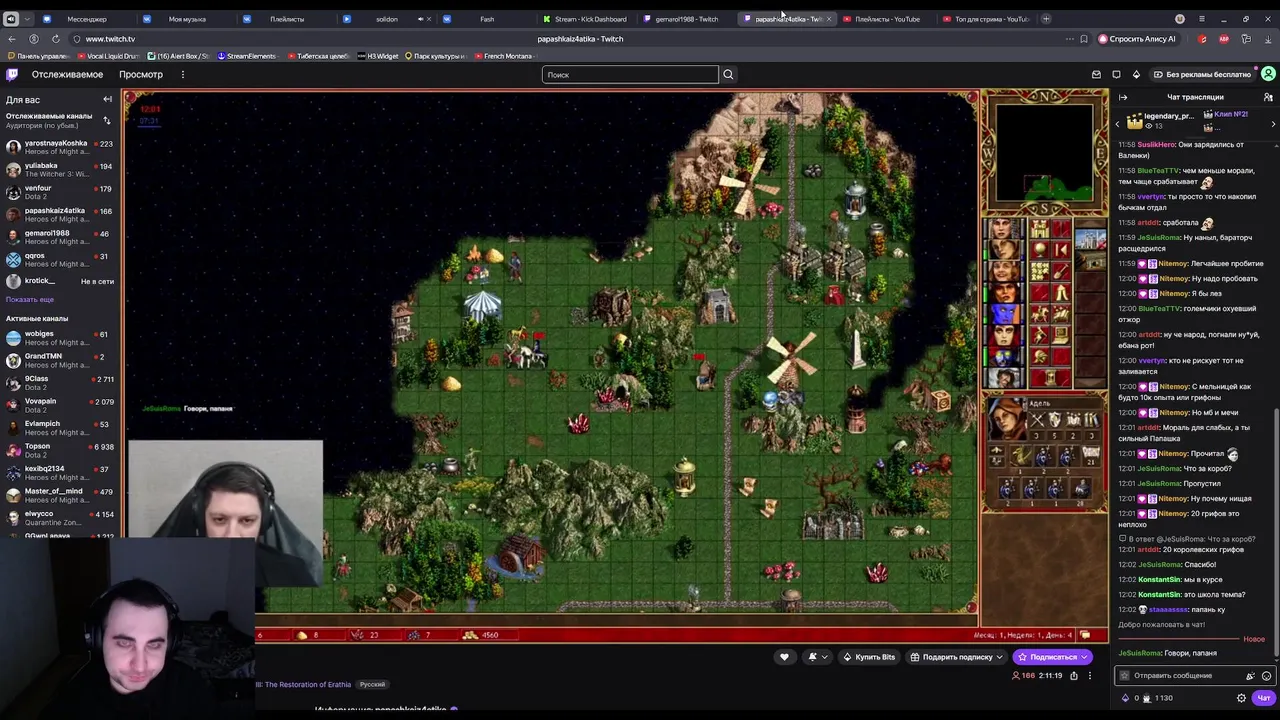Screen dimensions: 1280x720
Task: Open Topson channel in sidebar
Action: pos(58,450)
